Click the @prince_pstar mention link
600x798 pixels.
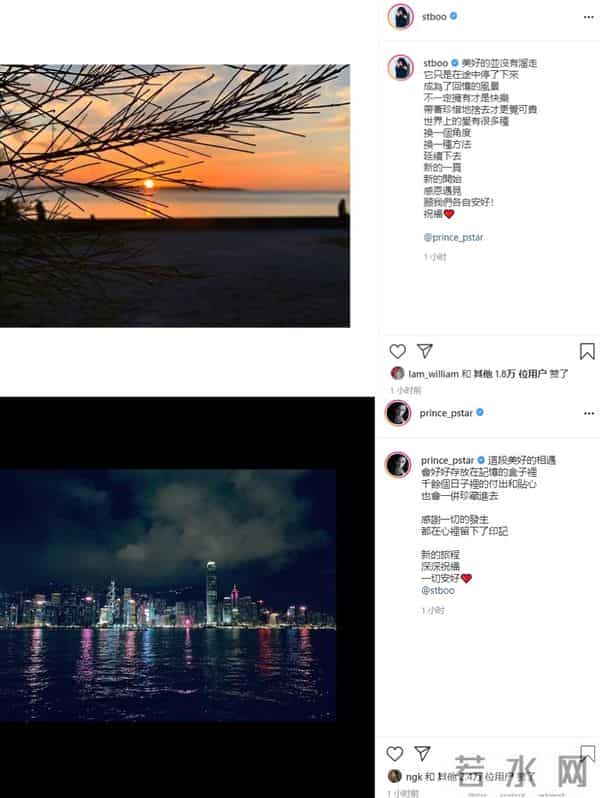[x=453, y=237]
